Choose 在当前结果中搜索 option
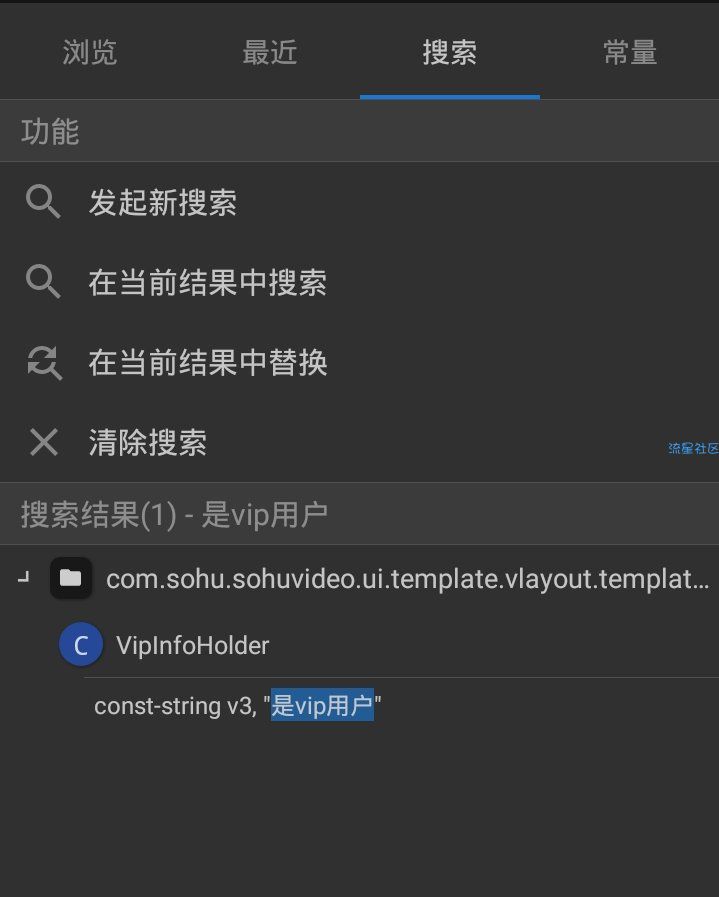 [359, 282]
